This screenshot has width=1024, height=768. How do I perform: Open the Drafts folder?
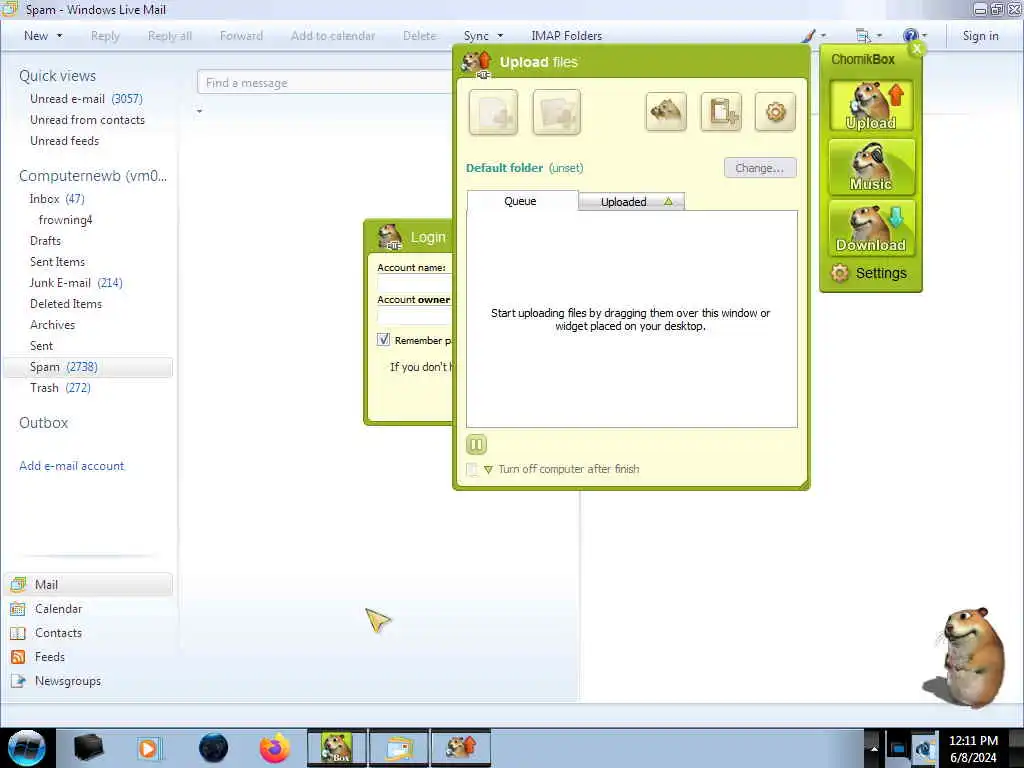[45, 240]
